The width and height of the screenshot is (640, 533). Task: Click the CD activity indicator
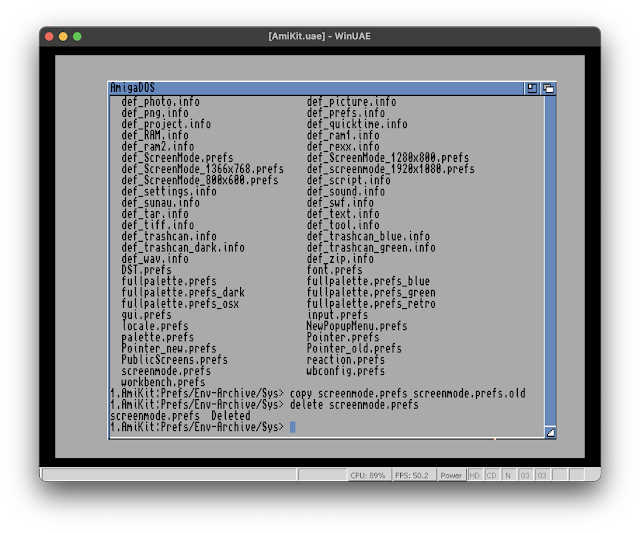tap(491, 475)
